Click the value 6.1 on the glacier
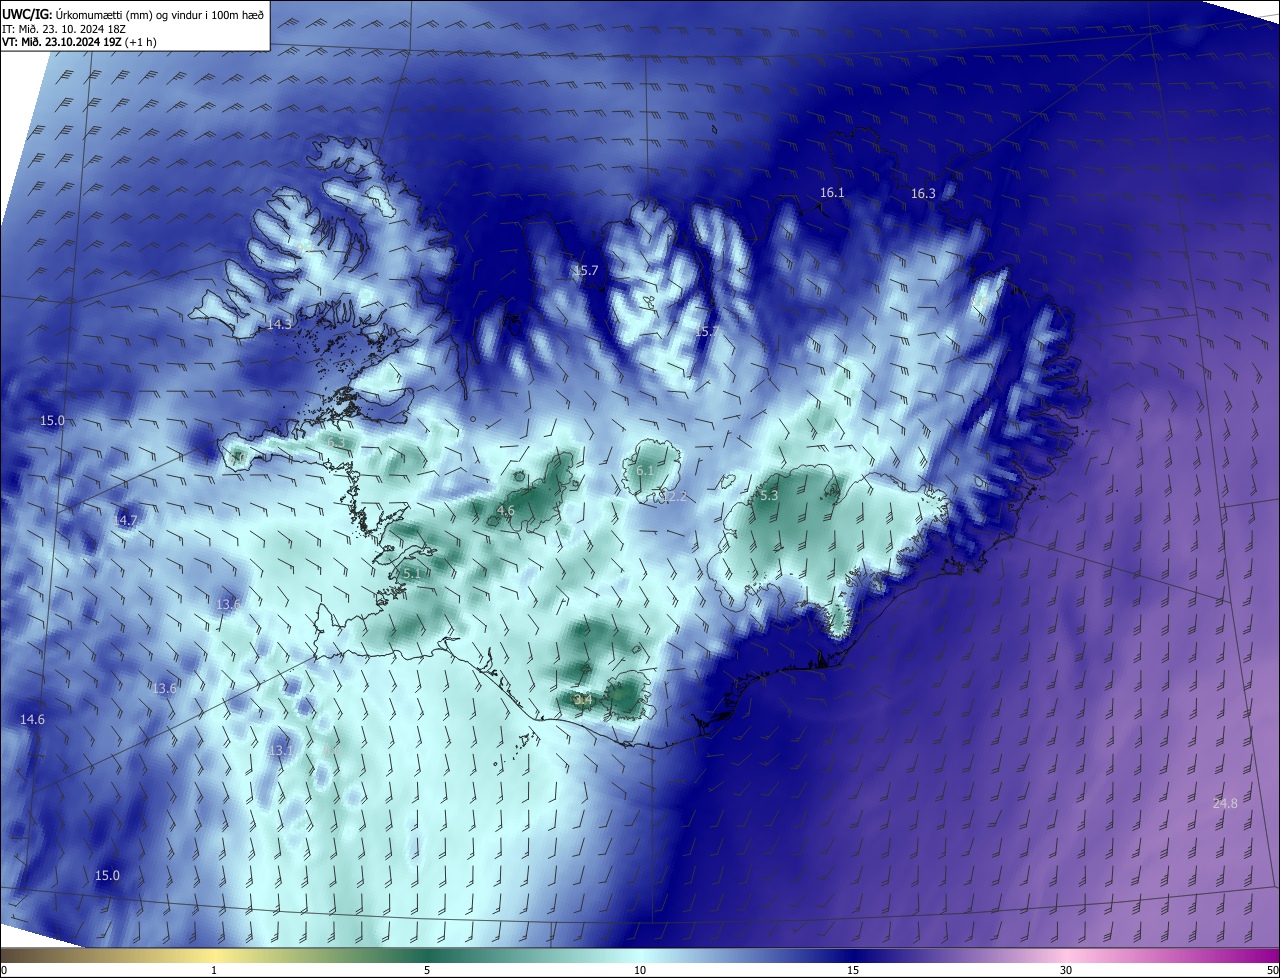 coord(645,471)
